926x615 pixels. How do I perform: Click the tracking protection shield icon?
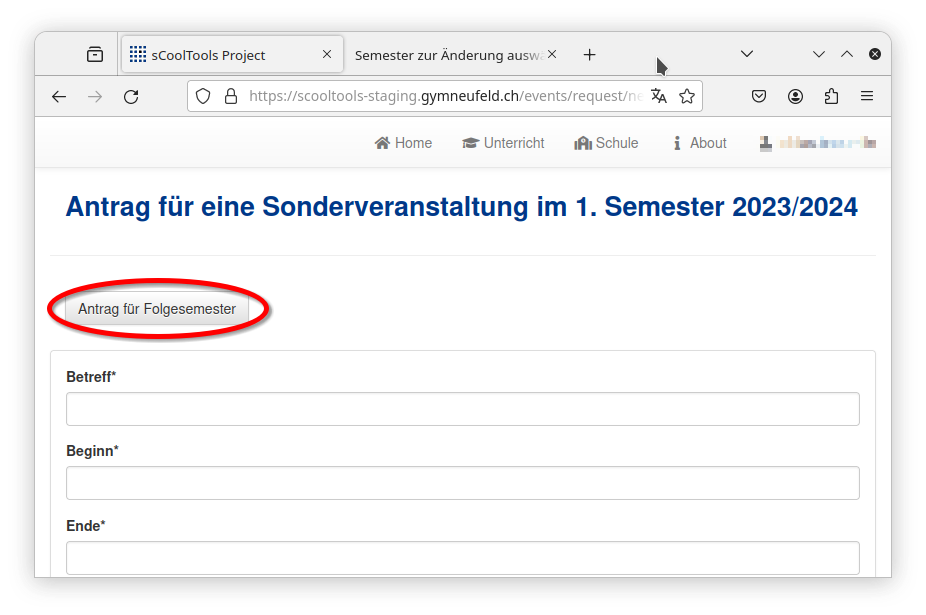pyautogui.click(x=203, y=97)
